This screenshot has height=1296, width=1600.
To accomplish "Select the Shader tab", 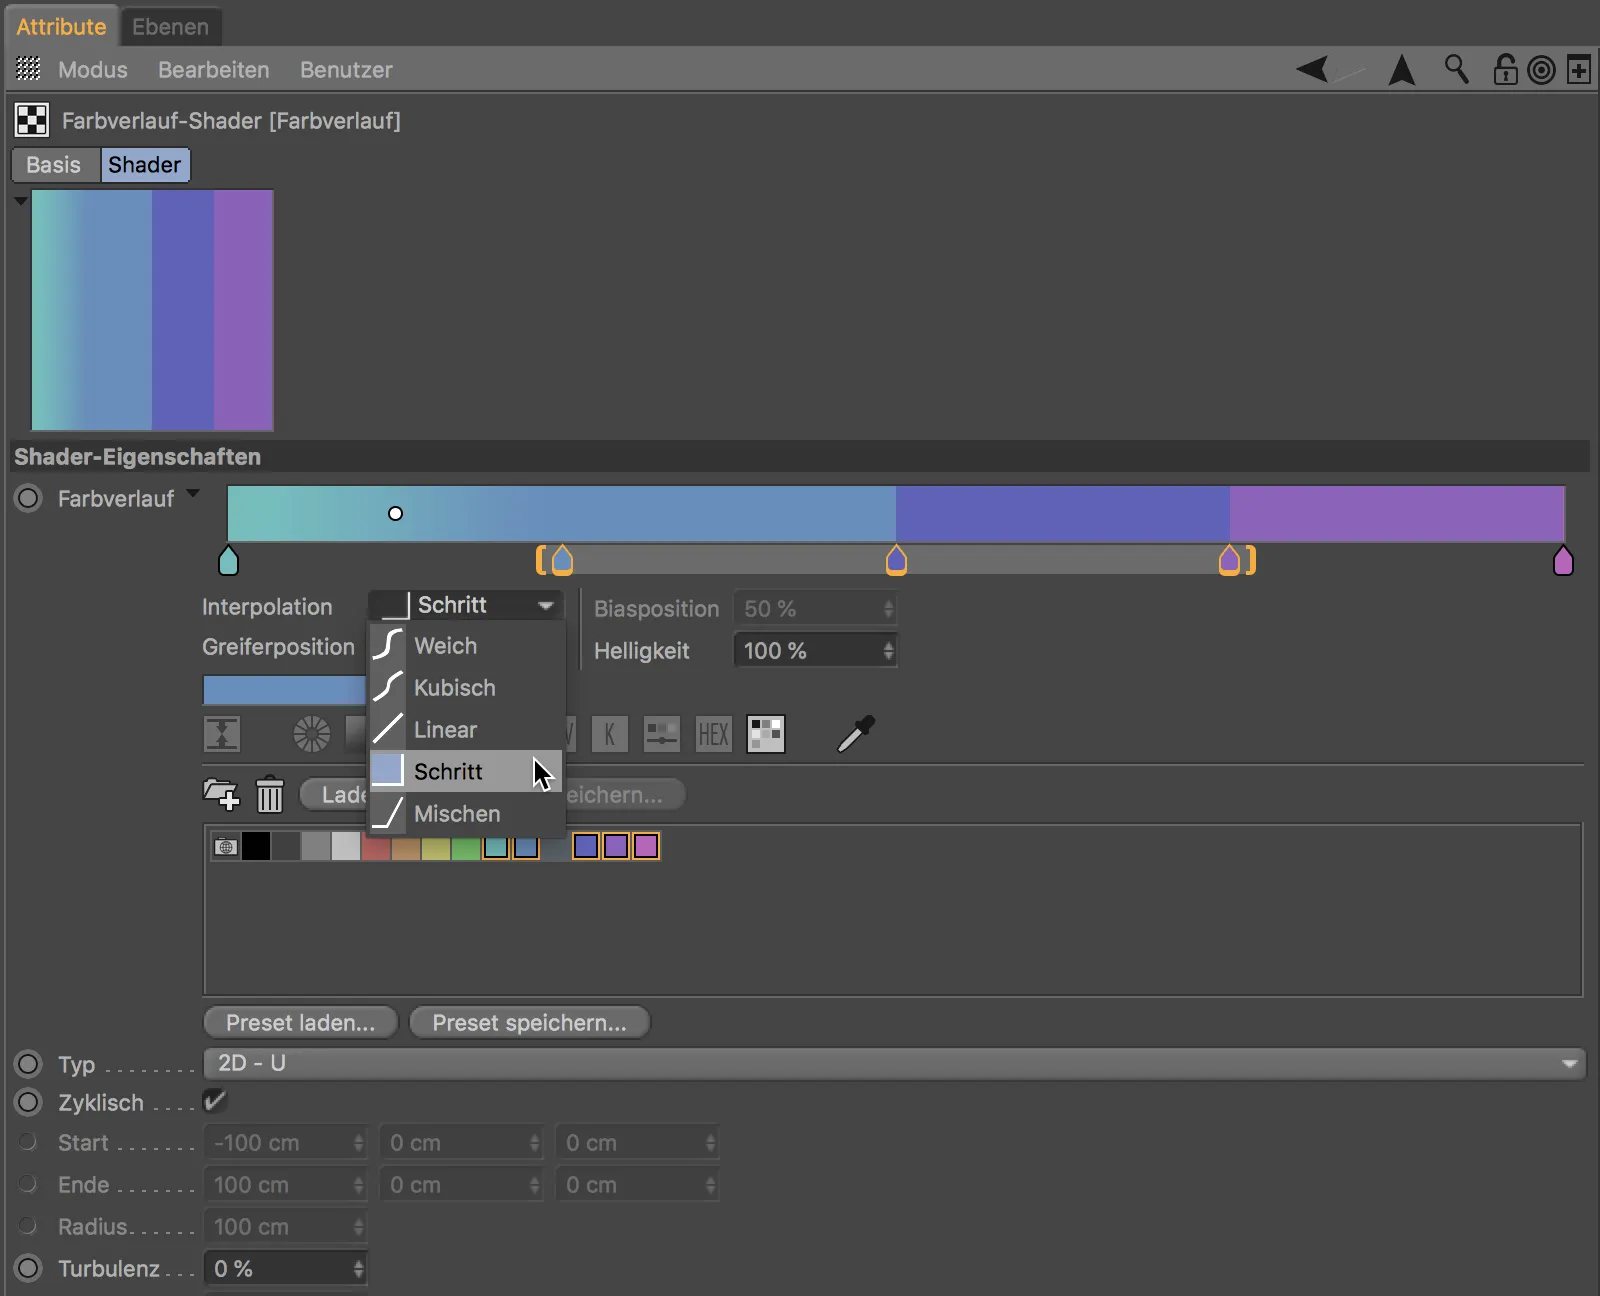I will coord(145,165).
